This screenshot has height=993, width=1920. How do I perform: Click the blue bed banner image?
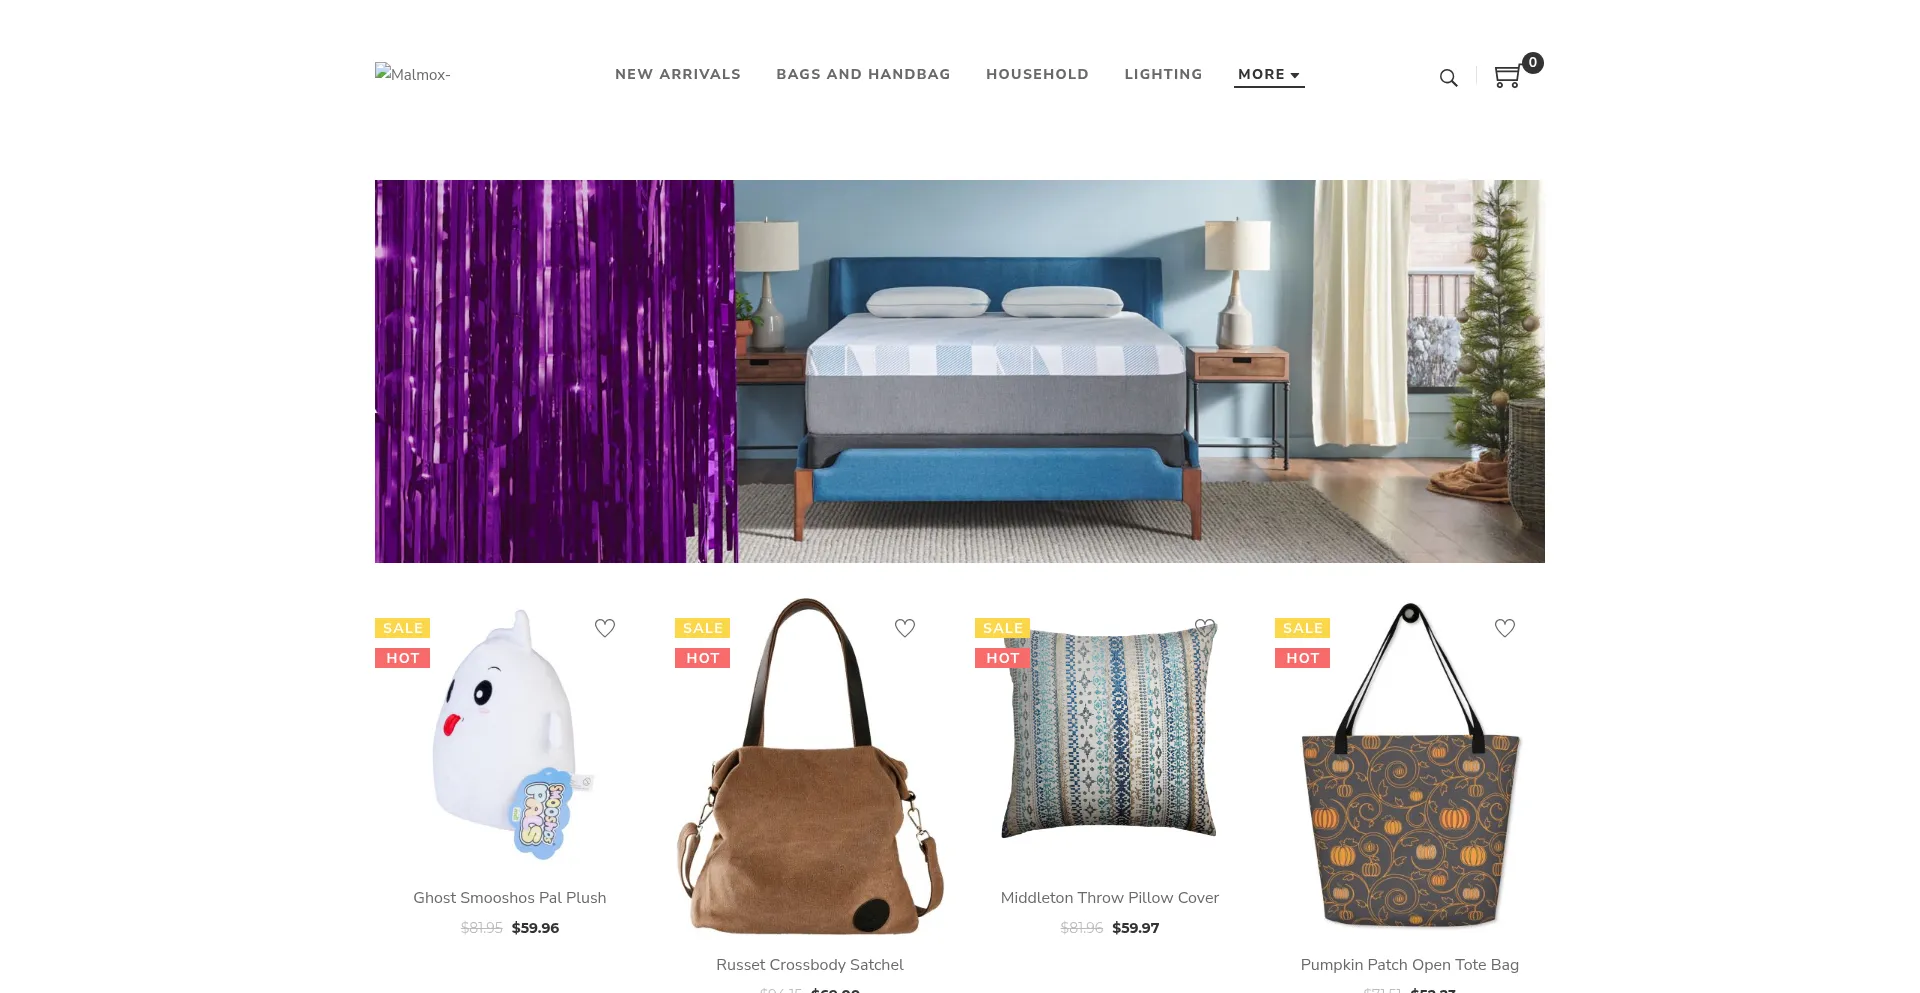tap(960, 371)
